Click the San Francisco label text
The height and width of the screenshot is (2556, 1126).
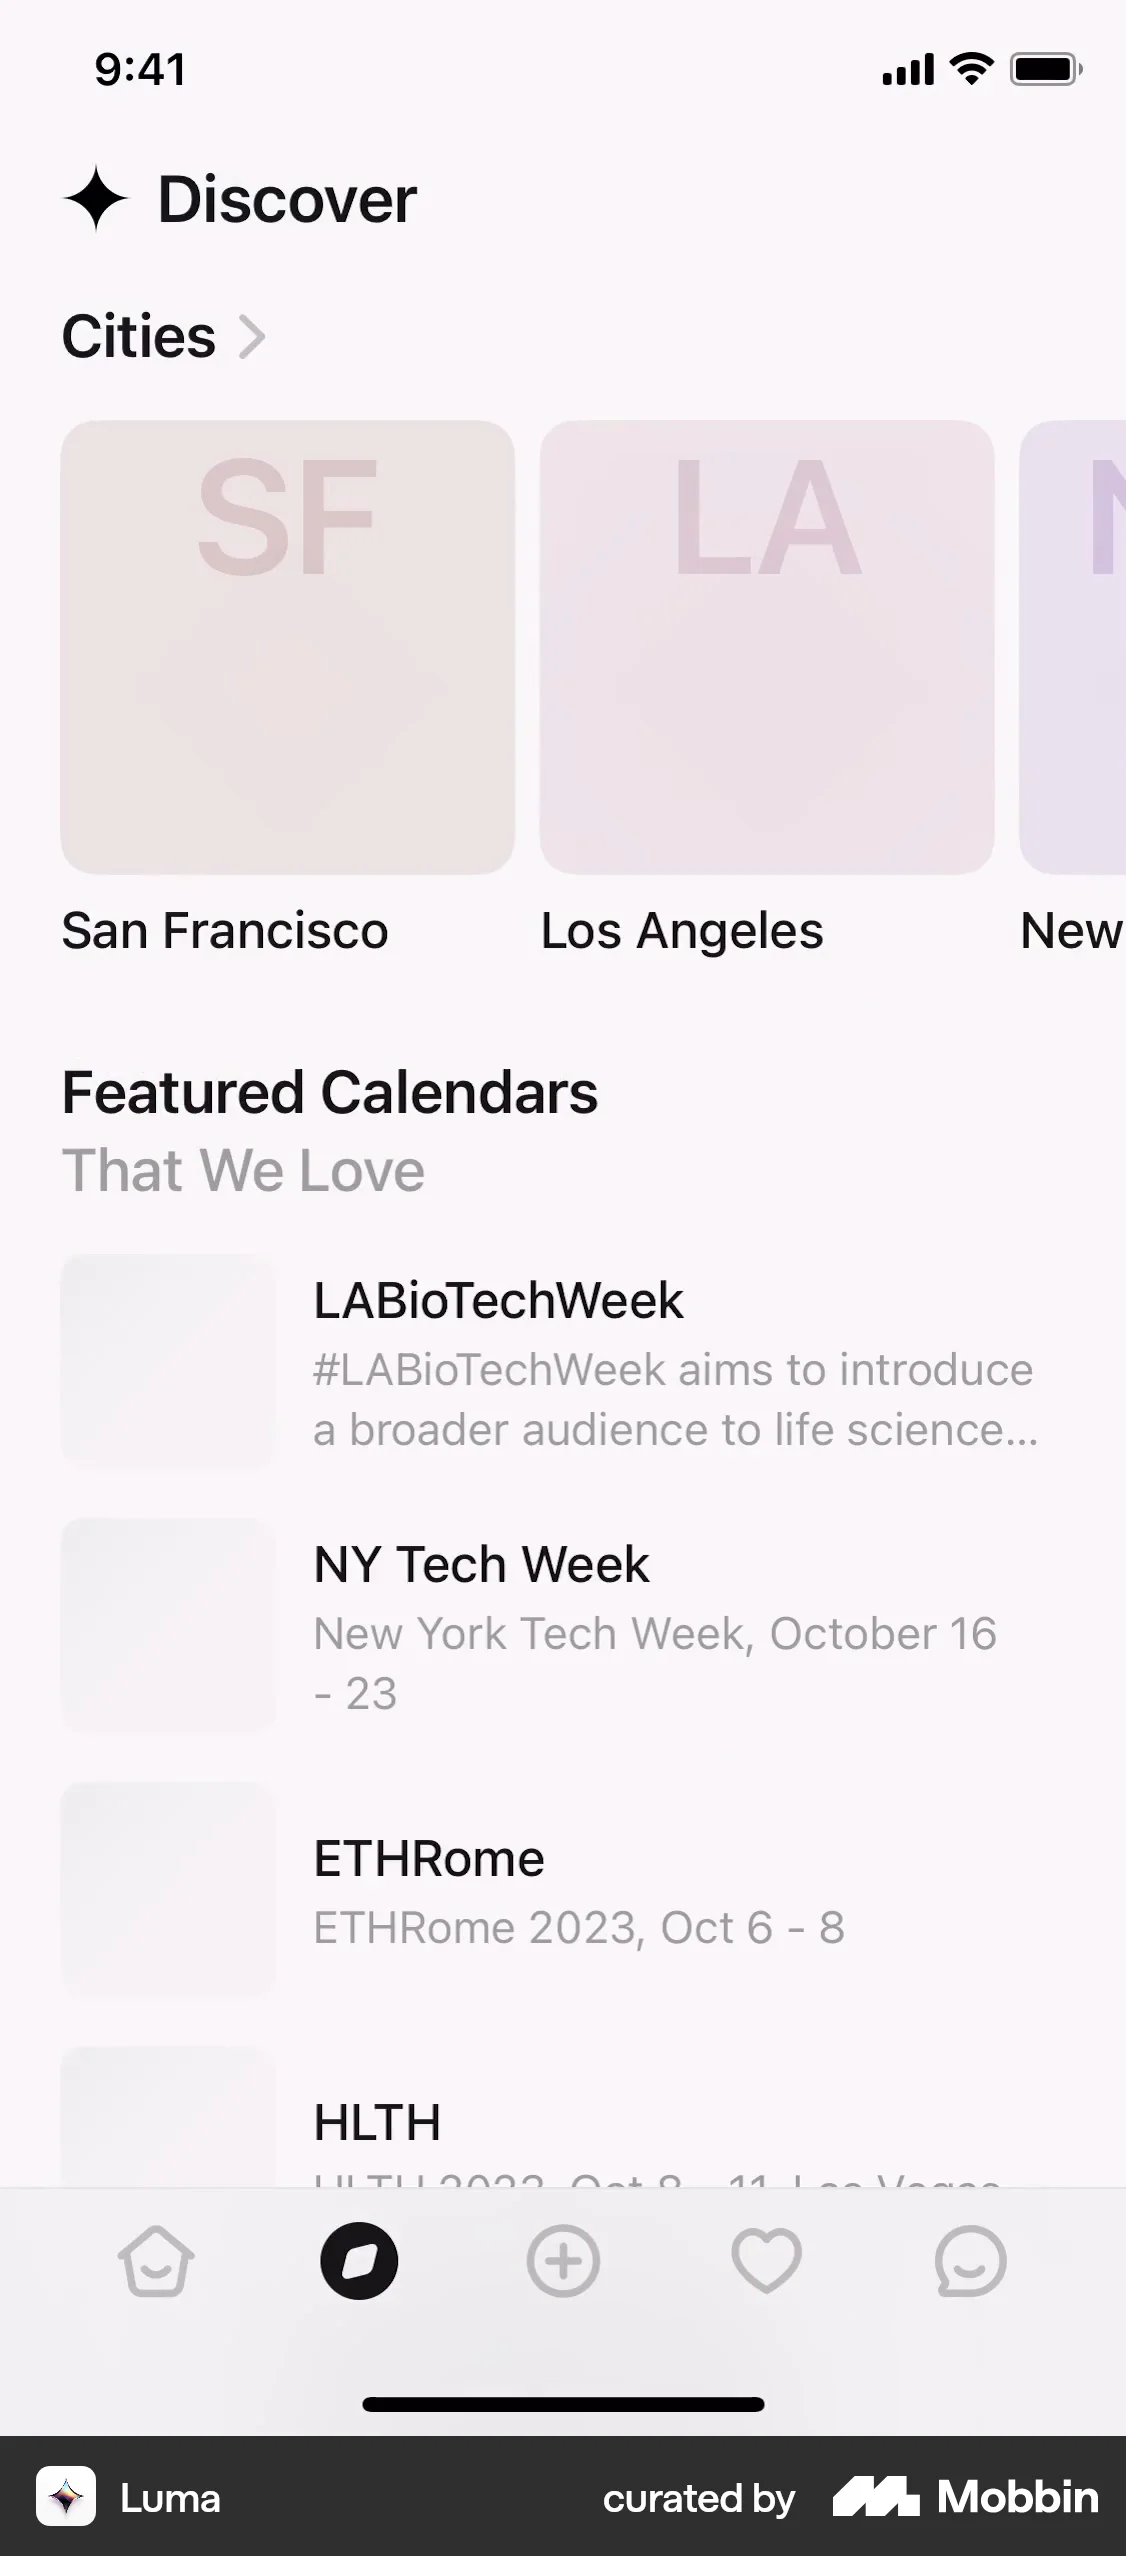[x=225, y=931]
